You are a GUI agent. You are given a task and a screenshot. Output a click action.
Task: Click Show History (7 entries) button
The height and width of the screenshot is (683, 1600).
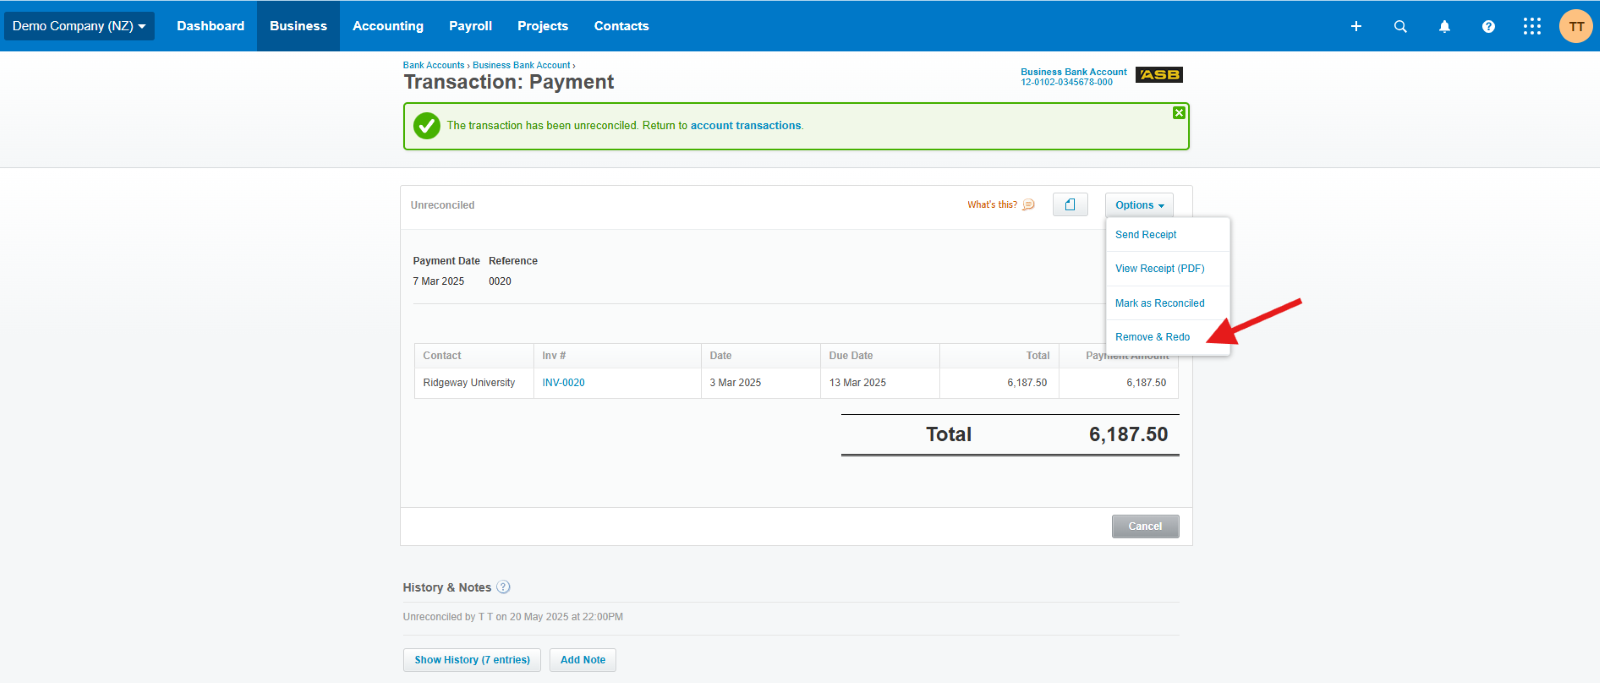[472, 660]
